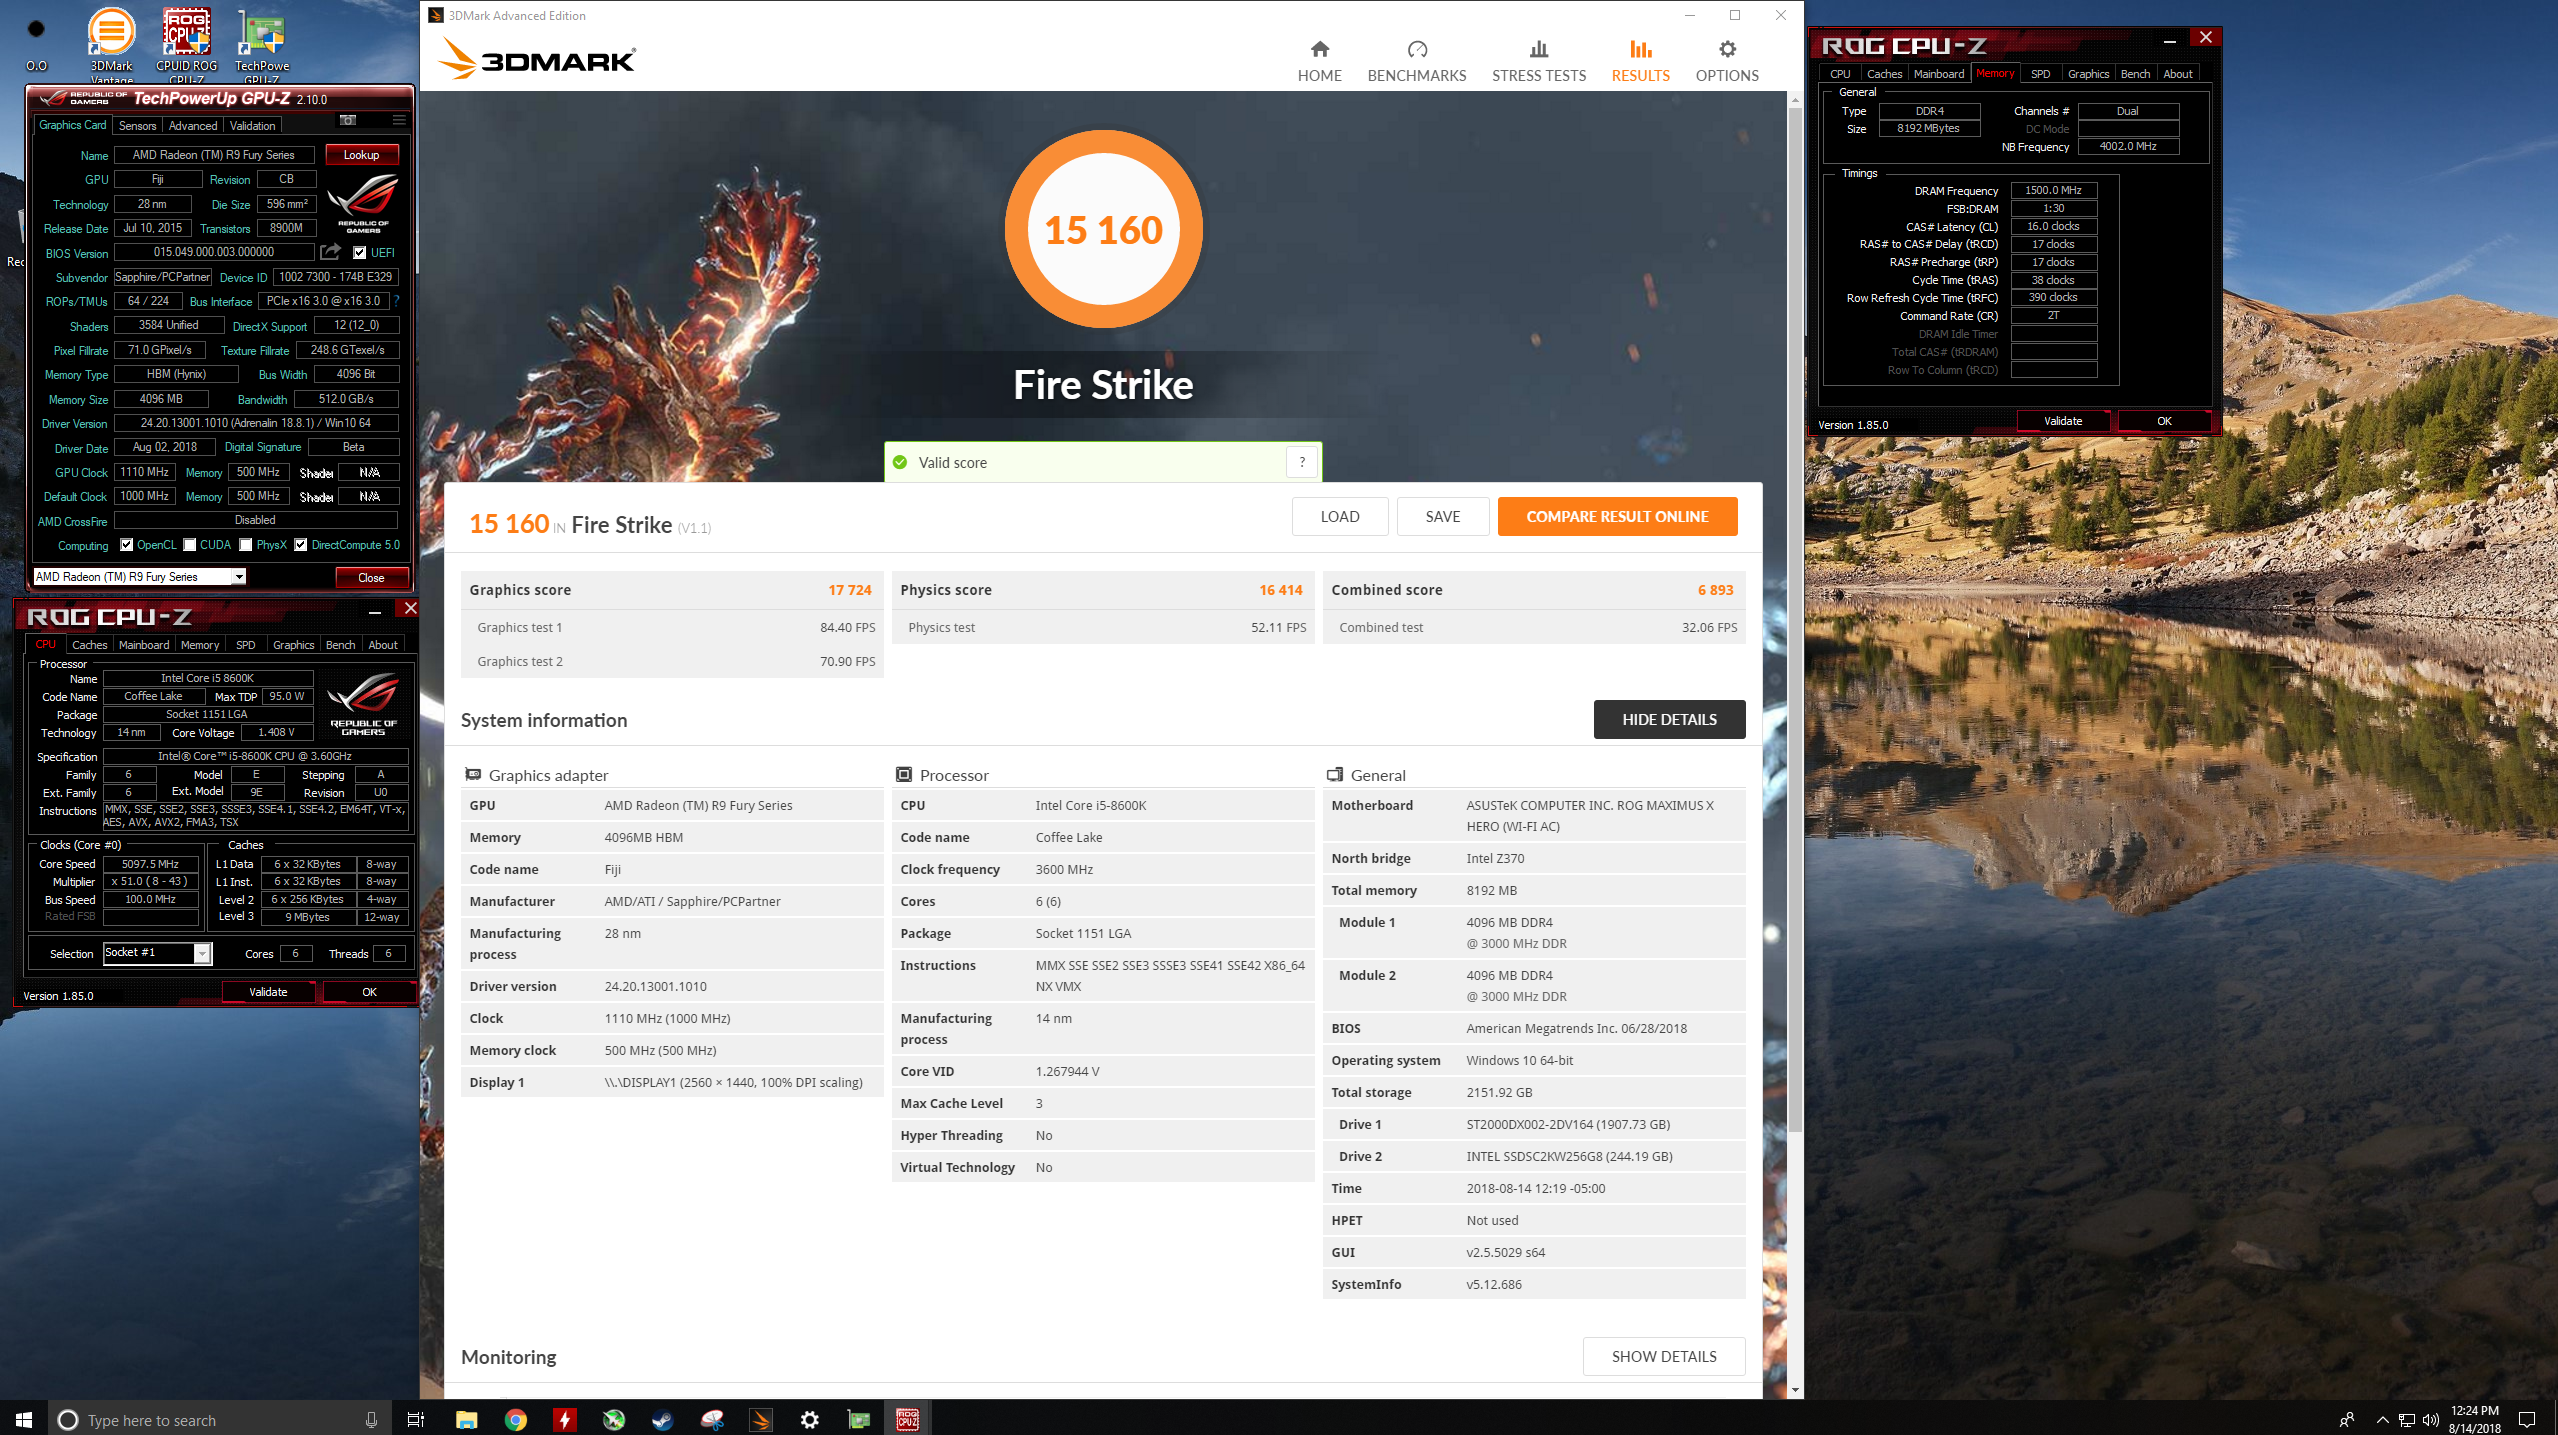Open the SPD tab in right CPU-Z window
Viewport: 2558px width, 1435px height.
point(2040,74)
